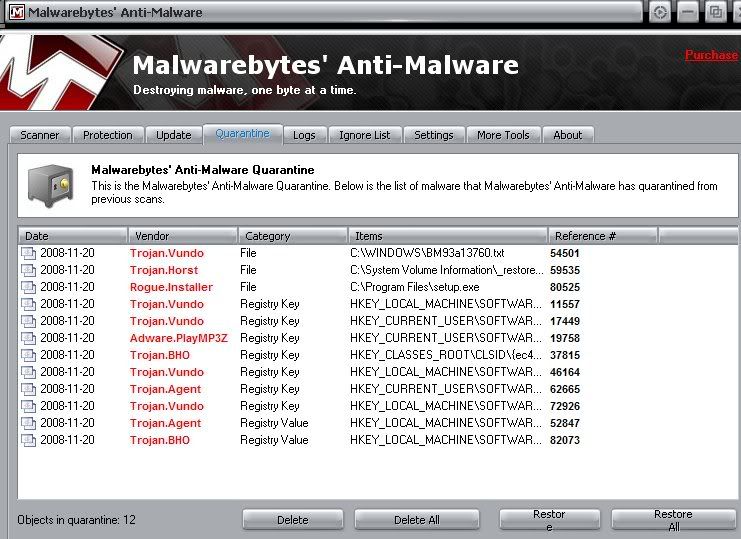The width and height of the screenshot is (741, 539).
Task: Switch to the Protection tab
Action: point(108,135)
